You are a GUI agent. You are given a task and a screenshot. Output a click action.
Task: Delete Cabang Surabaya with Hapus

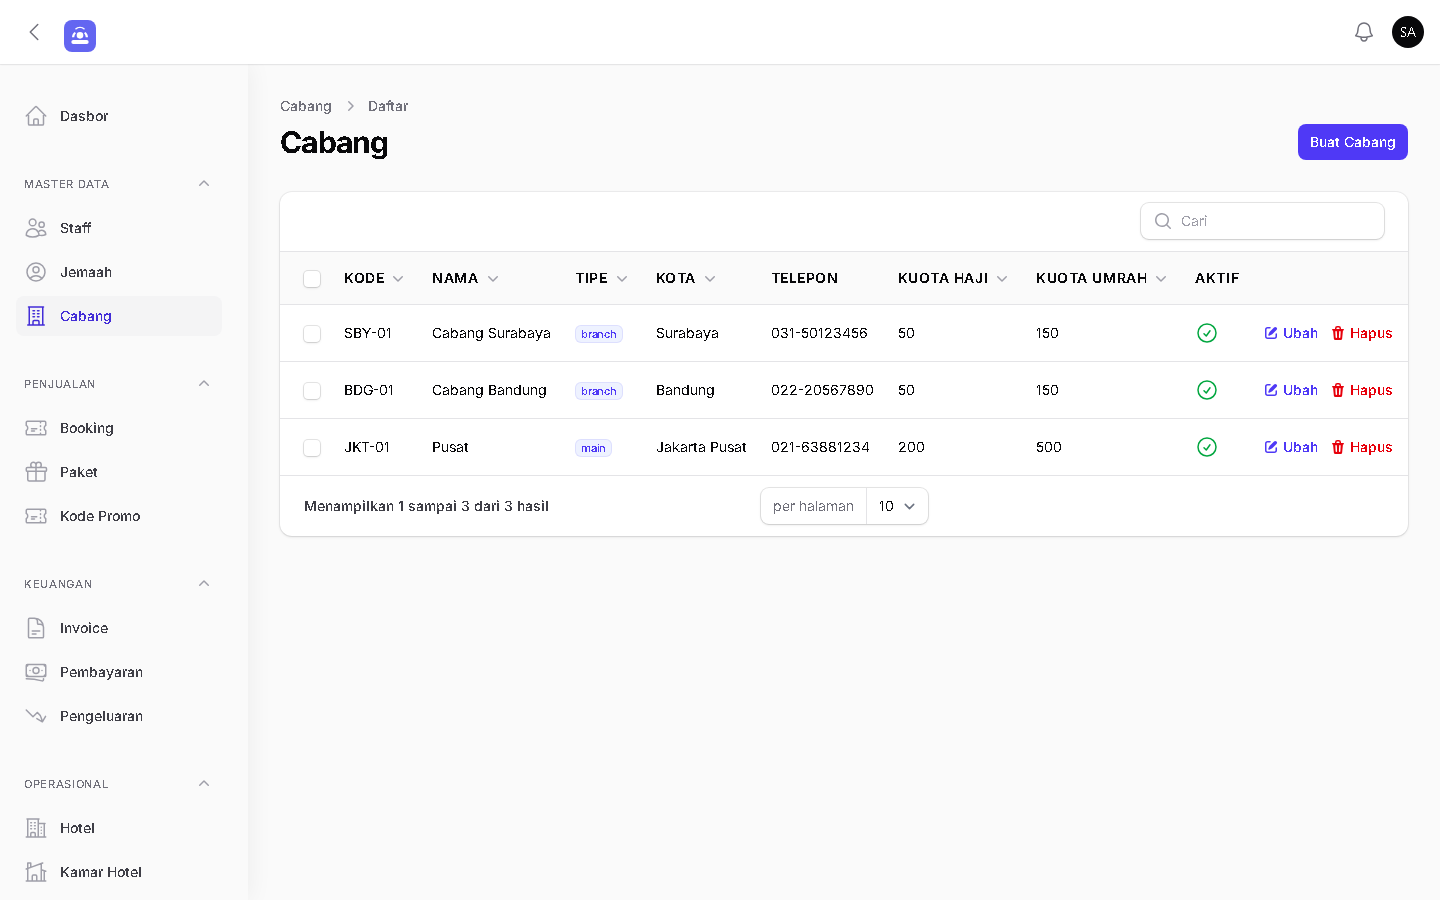pyautogui.click(x=1362, y=333)
